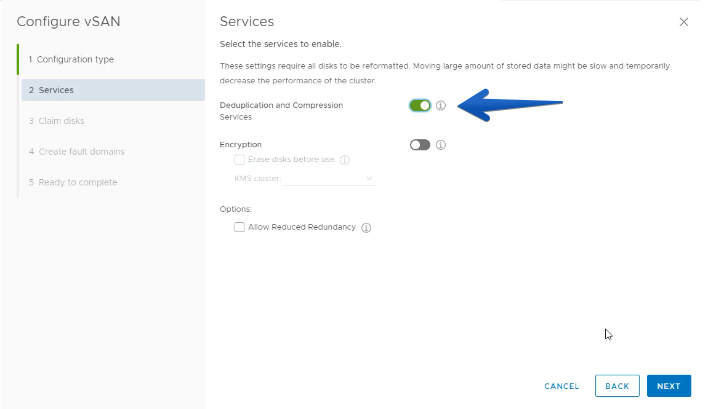Select step 2 Services

[113, 90]
